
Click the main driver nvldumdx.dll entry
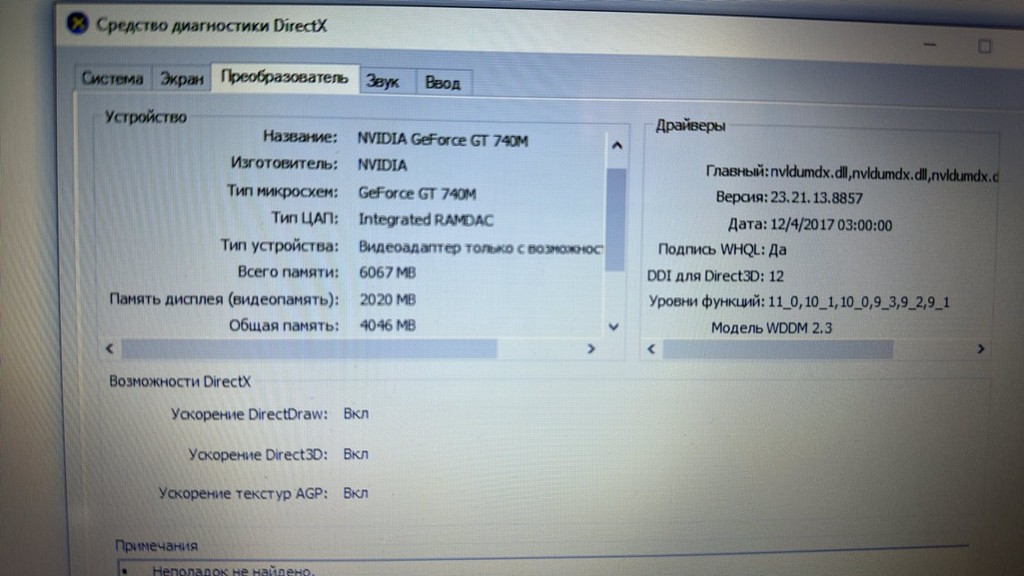coord(884,174)
